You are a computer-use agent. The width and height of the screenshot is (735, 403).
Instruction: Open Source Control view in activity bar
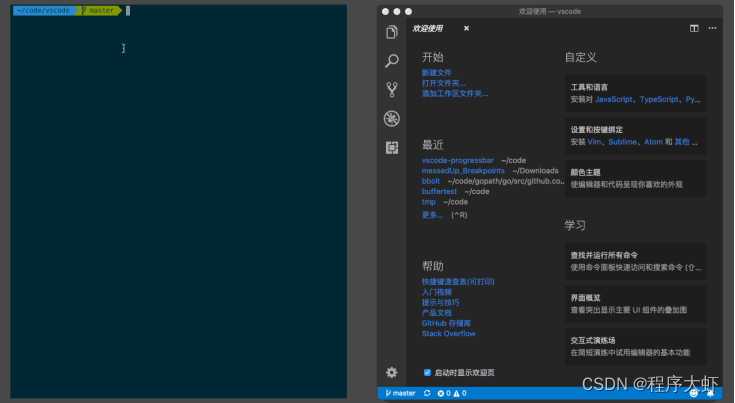(x=392, y=90)
